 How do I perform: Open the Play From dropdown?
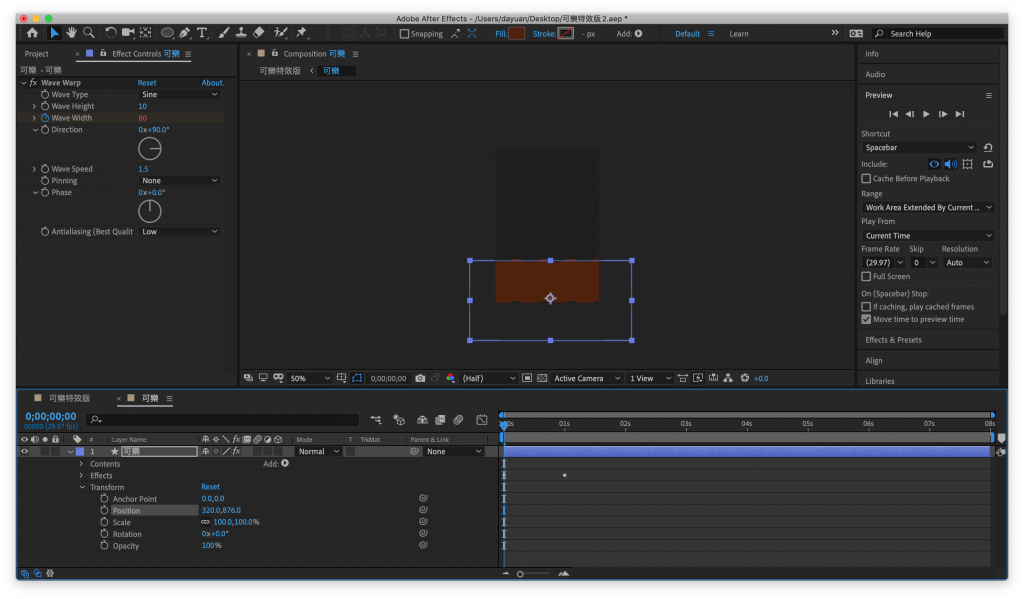[x=927, y=236]
